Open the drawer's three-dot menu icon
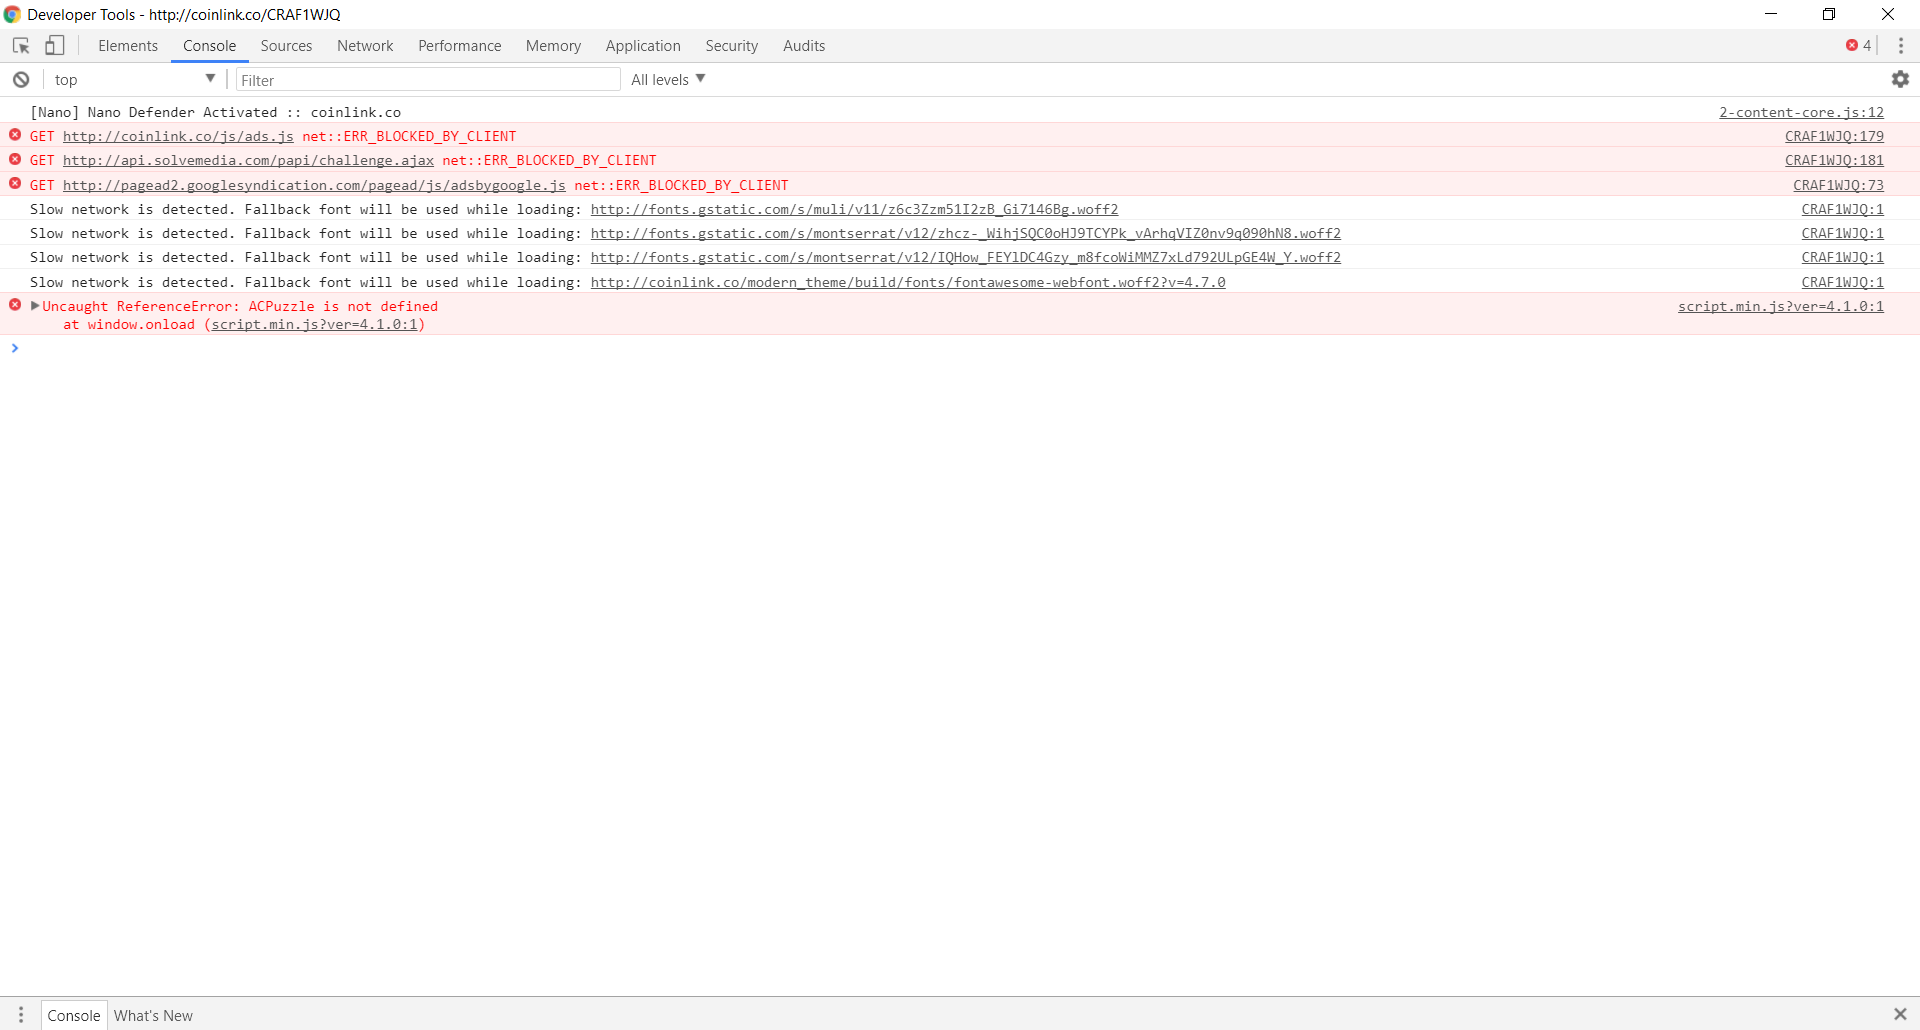 21,1015
